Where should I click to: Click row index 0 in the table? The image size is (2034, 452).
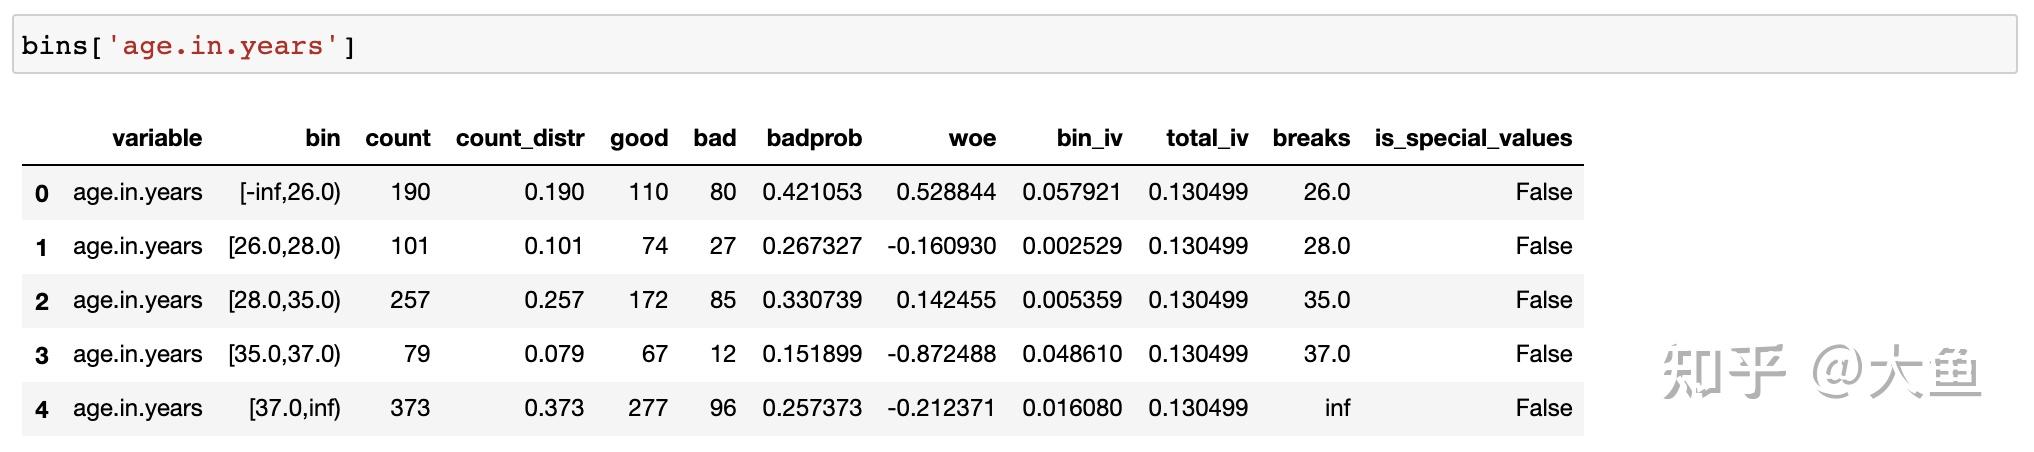click(x=42, y=193)
